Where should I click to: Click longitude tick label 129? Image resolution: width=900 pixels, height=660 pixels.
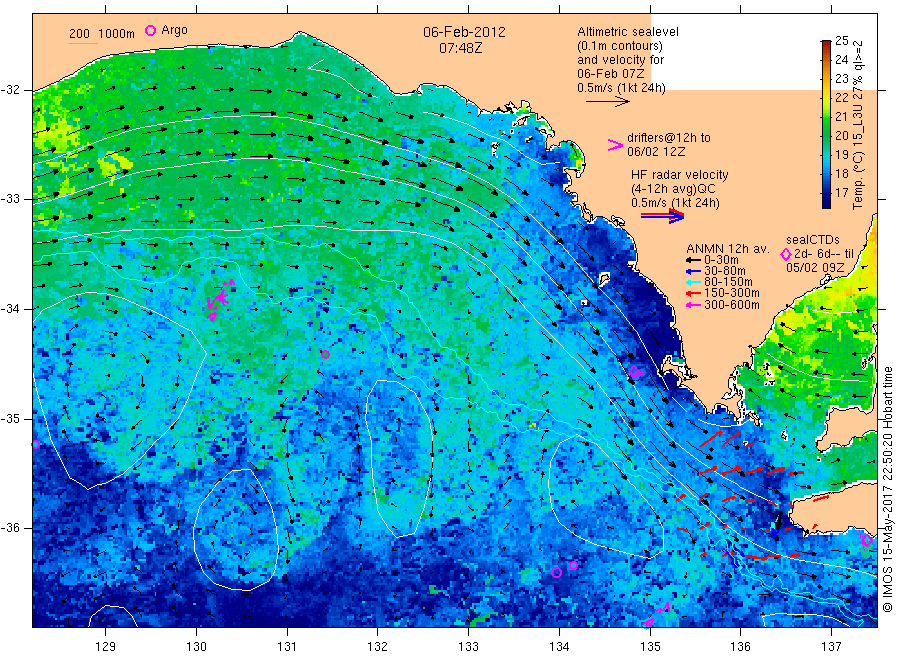coord(106,646)
